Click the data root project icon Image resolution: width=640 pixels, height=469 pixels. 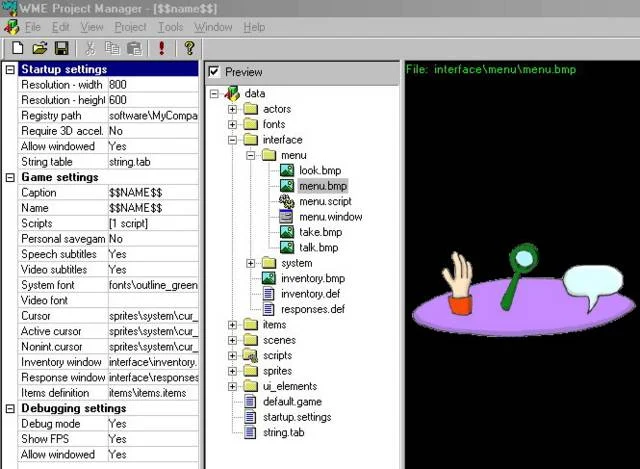point(232,93)
